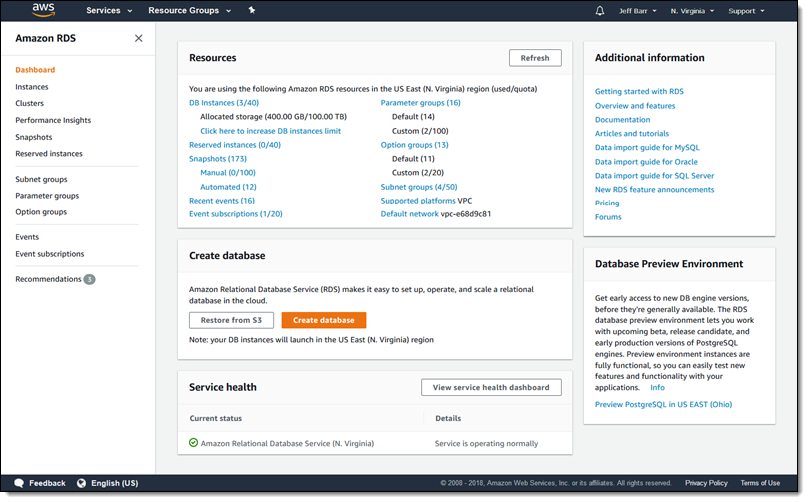The height and width of the screenshot is (502, 808).
Task: Click the Recommendations count badge
Action: (x=90, y=280)
